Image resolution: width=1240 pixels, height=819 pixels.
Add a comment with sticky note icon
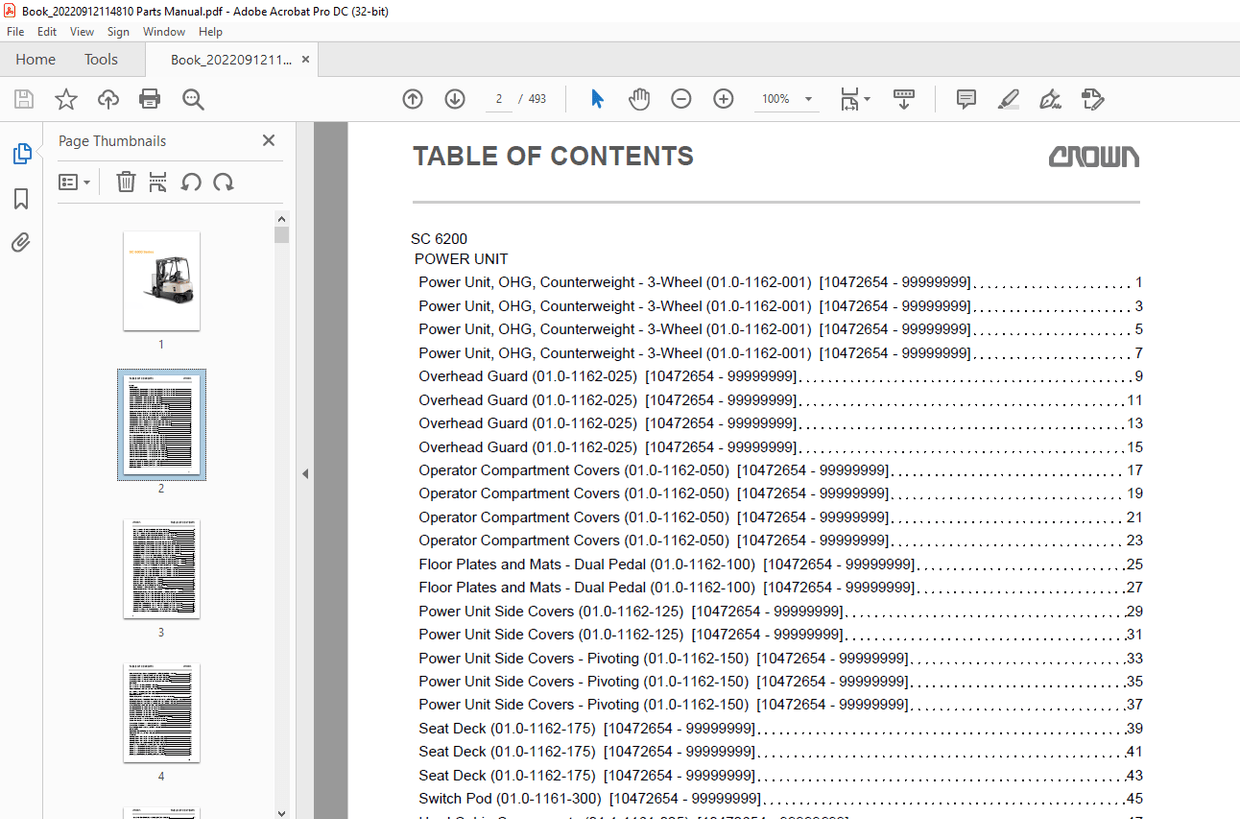tap(966, 99)
